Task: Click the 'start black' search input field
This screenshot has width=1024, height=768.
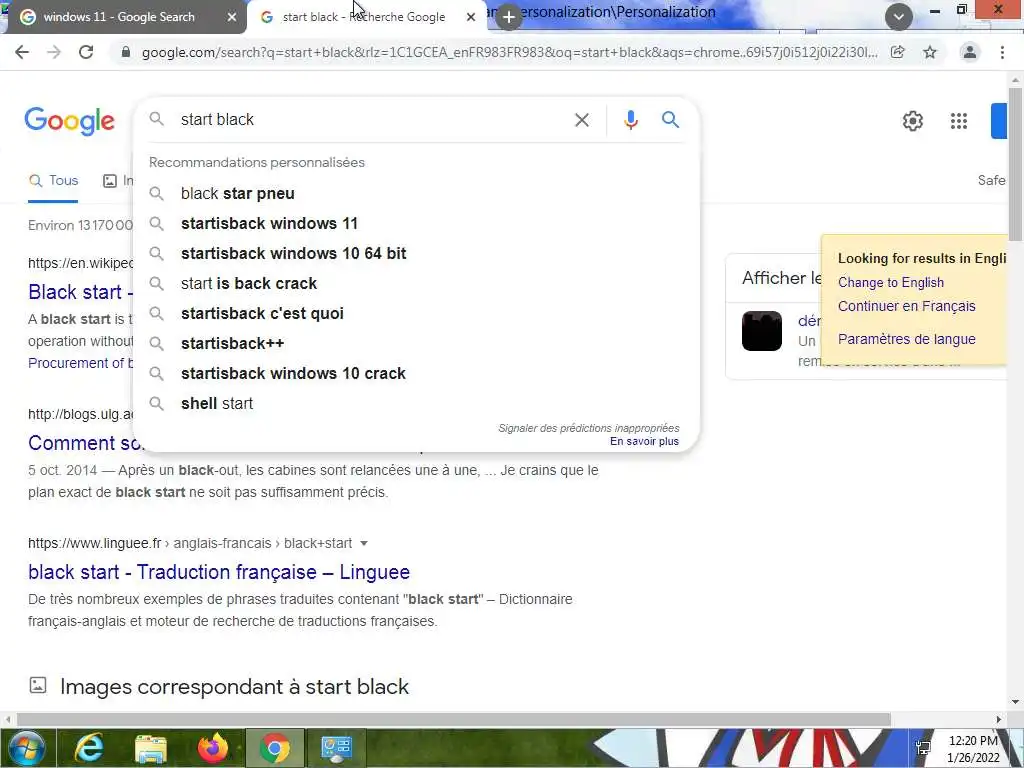Action: click(x=372, y=120)
